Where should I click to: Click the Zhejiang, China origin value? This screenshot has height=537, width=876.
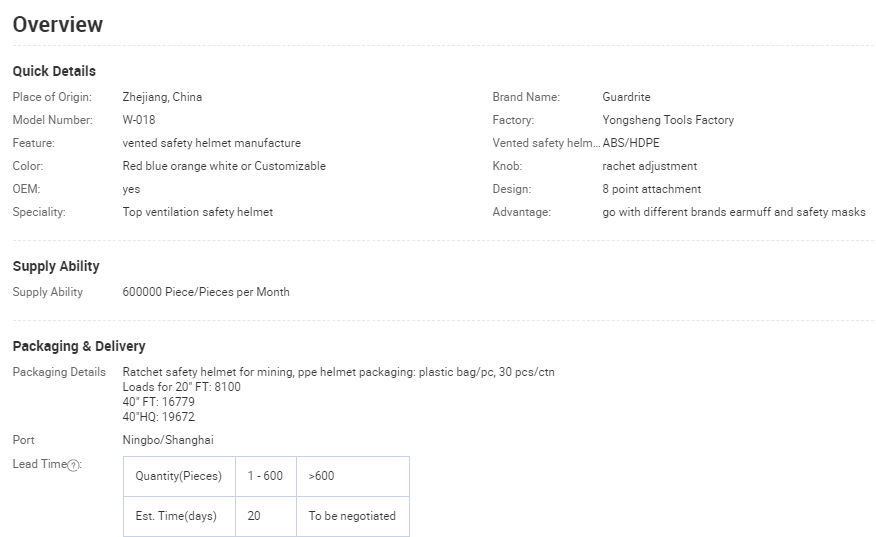[162, 97]
